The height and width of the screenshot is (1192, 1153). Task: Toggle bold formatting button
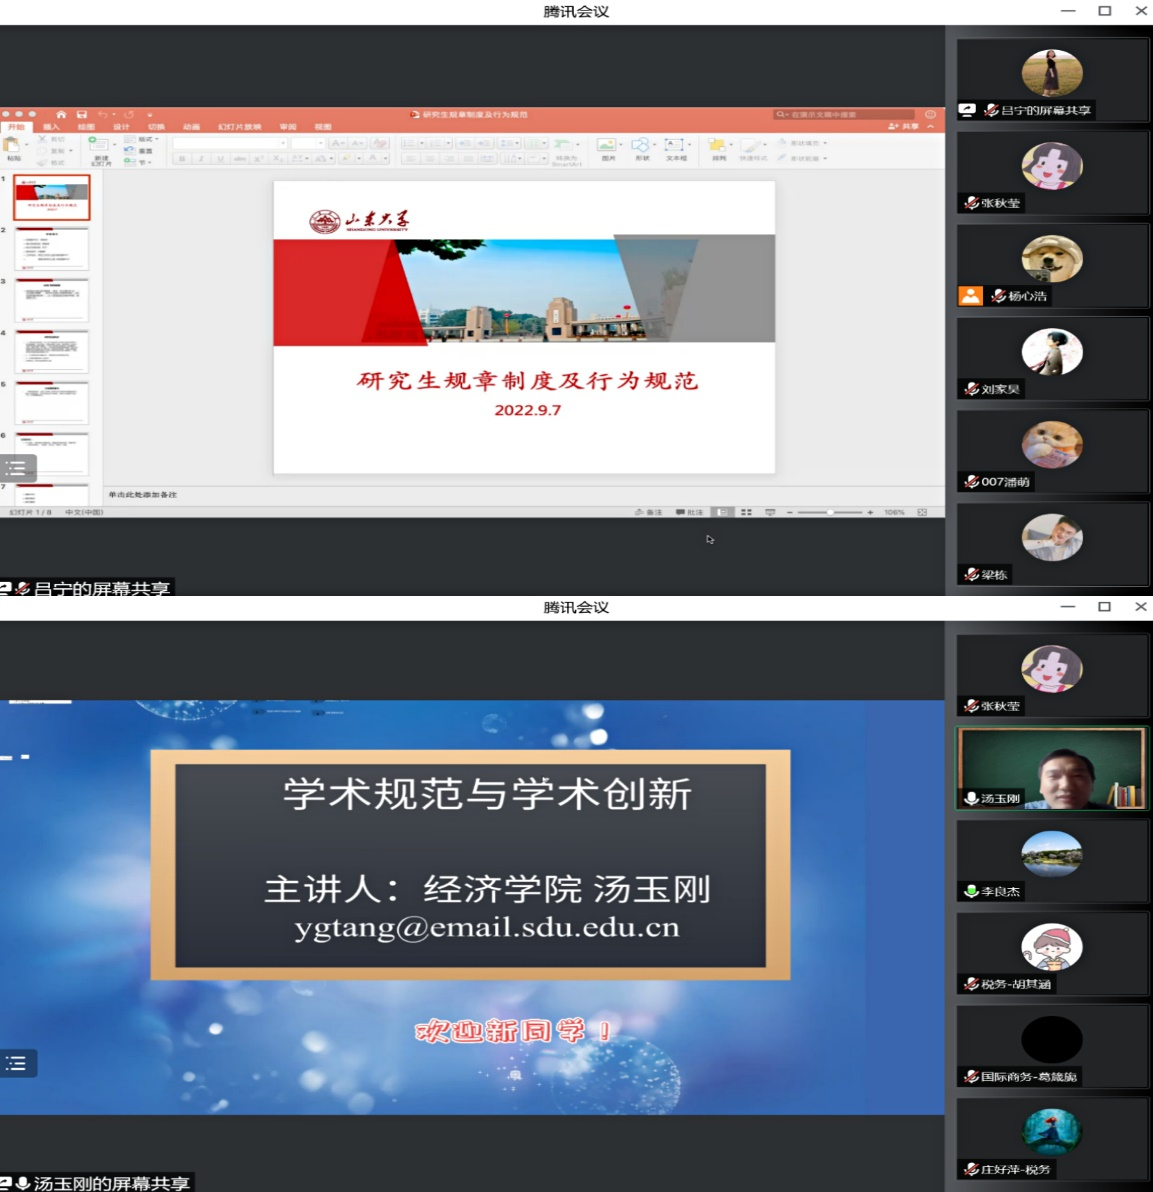[182, 159]
